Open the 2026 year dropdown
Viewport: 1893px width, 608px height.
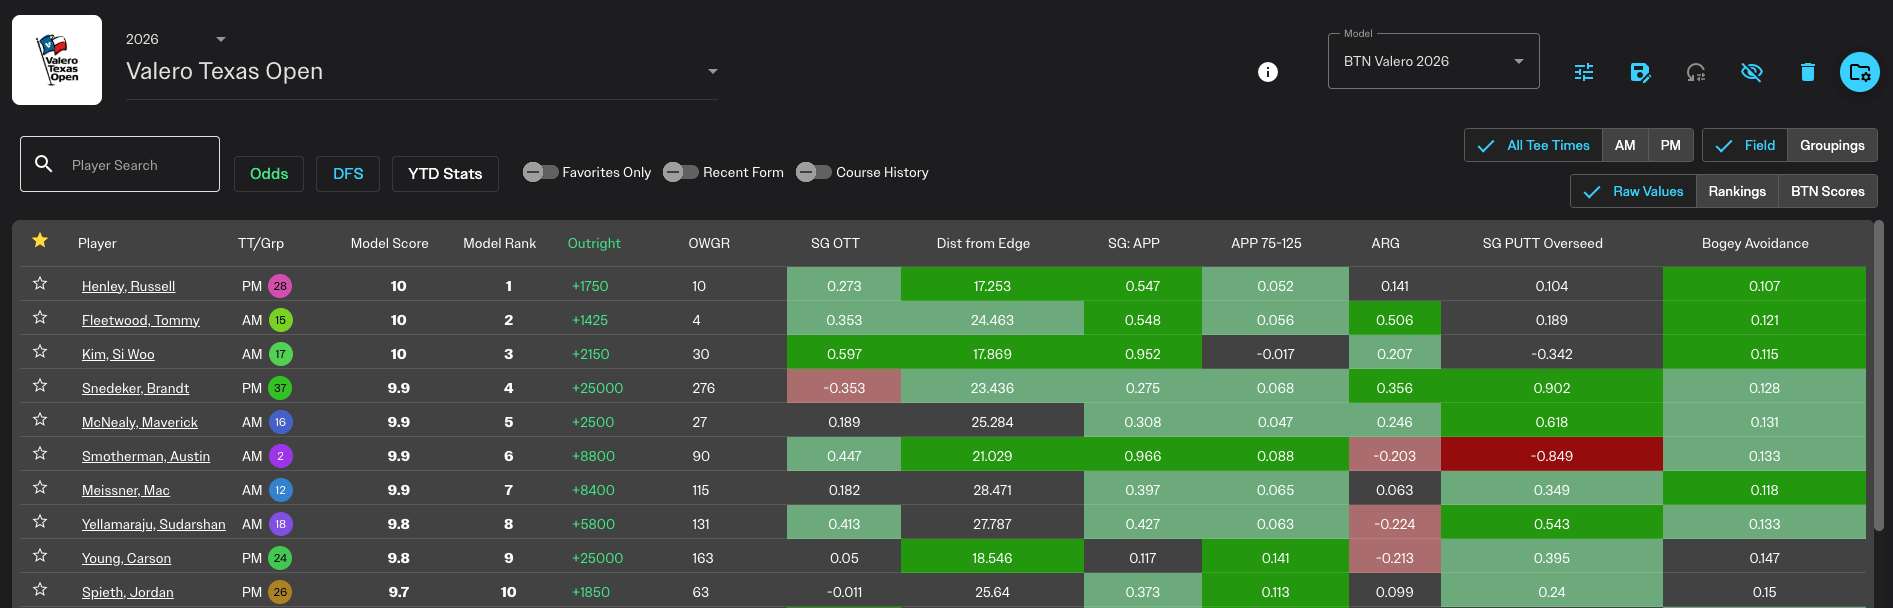pos(176,39)
